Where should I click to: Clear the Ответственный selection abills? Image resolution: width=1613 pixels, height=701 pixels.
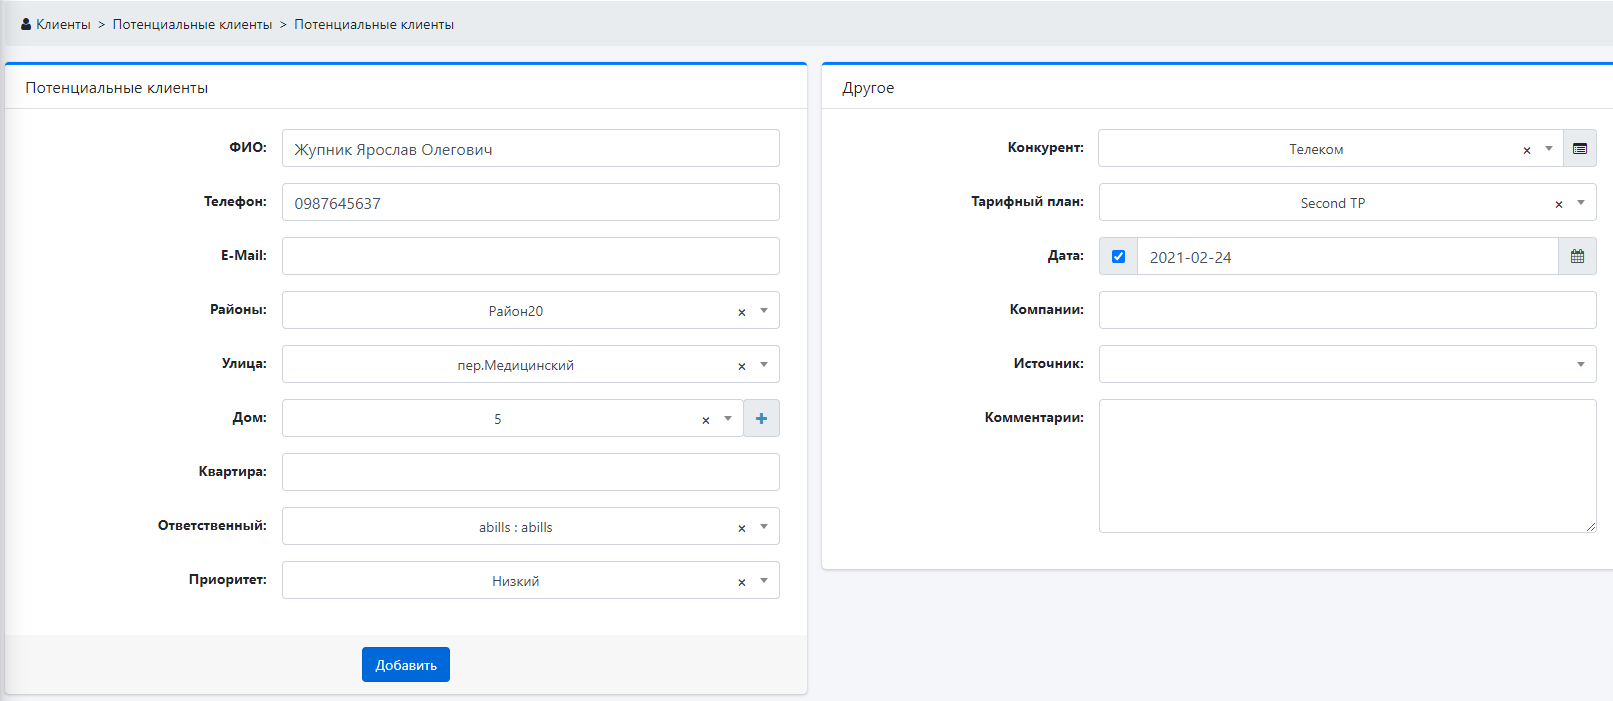(x=741, y=528)
